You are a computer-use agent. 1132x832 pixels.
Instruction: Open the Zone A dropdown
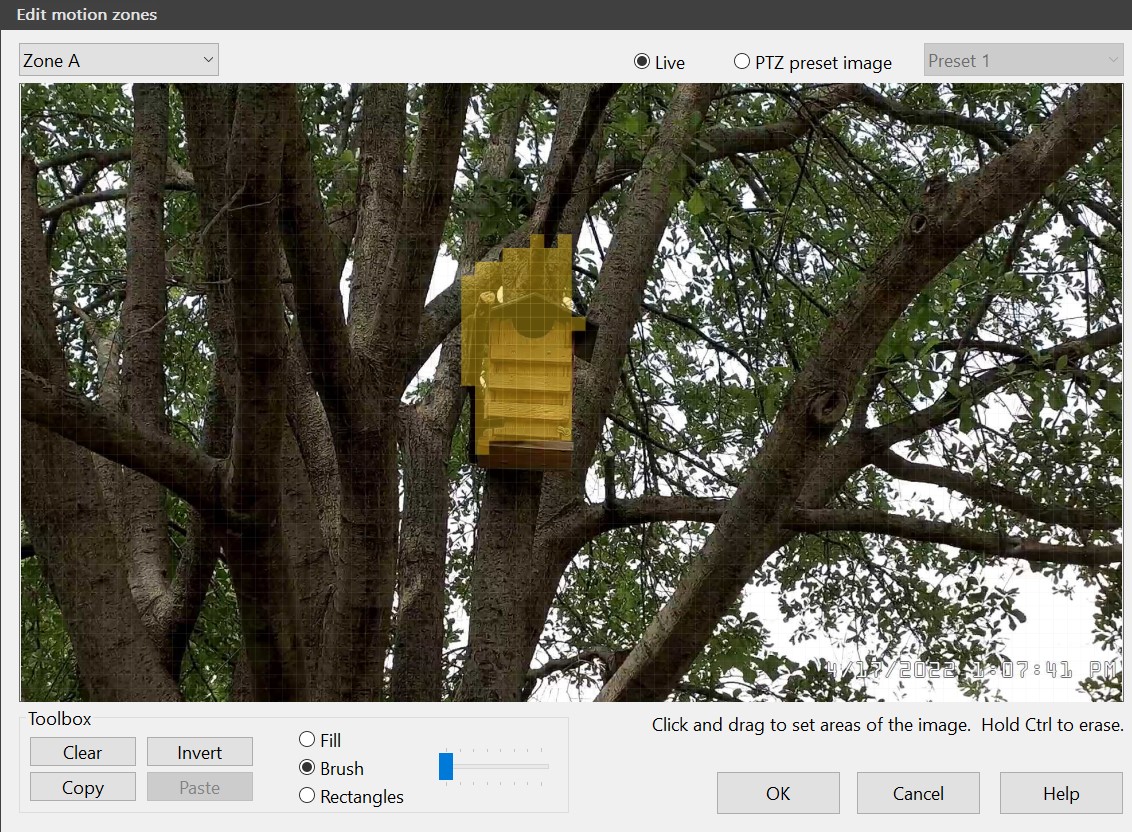coord(118,60)
